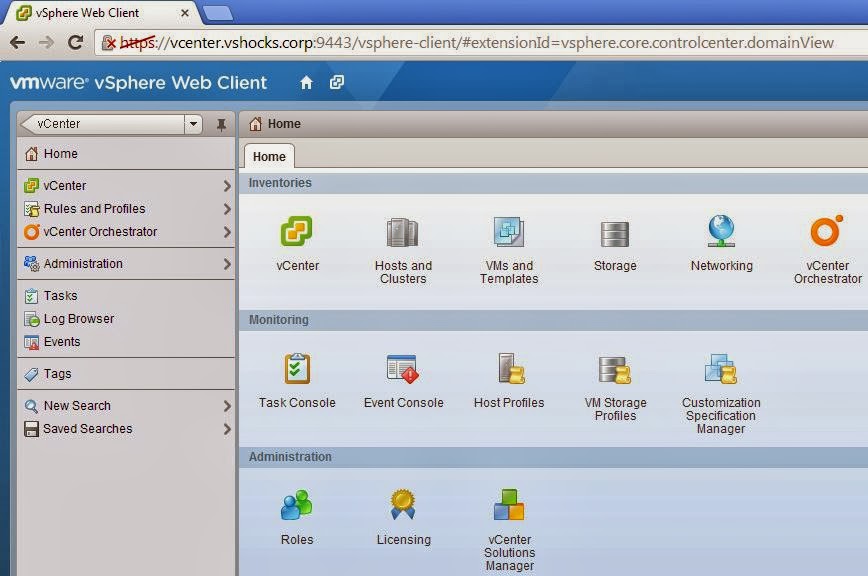Switch to the Home tab
The image size is (868, 576).
pos(269,157)
